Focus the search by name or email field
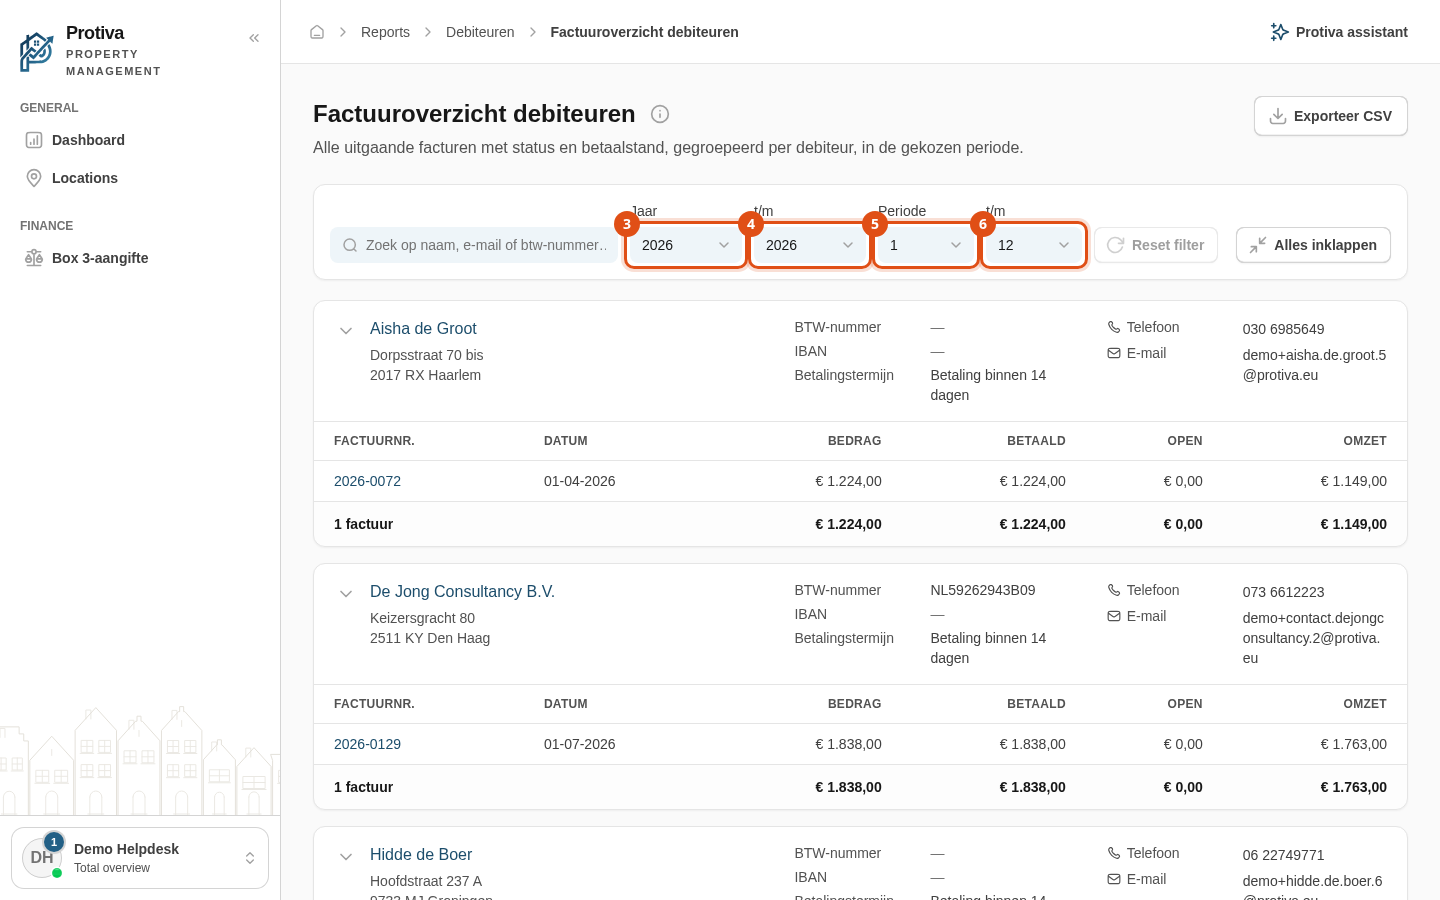The width and height of the screenshot is (1440, 900). click(474, 245)
